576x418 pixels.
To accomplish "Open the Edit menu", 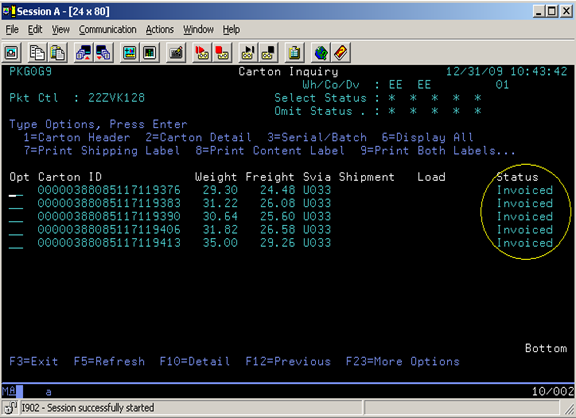I will coord(35,29).
